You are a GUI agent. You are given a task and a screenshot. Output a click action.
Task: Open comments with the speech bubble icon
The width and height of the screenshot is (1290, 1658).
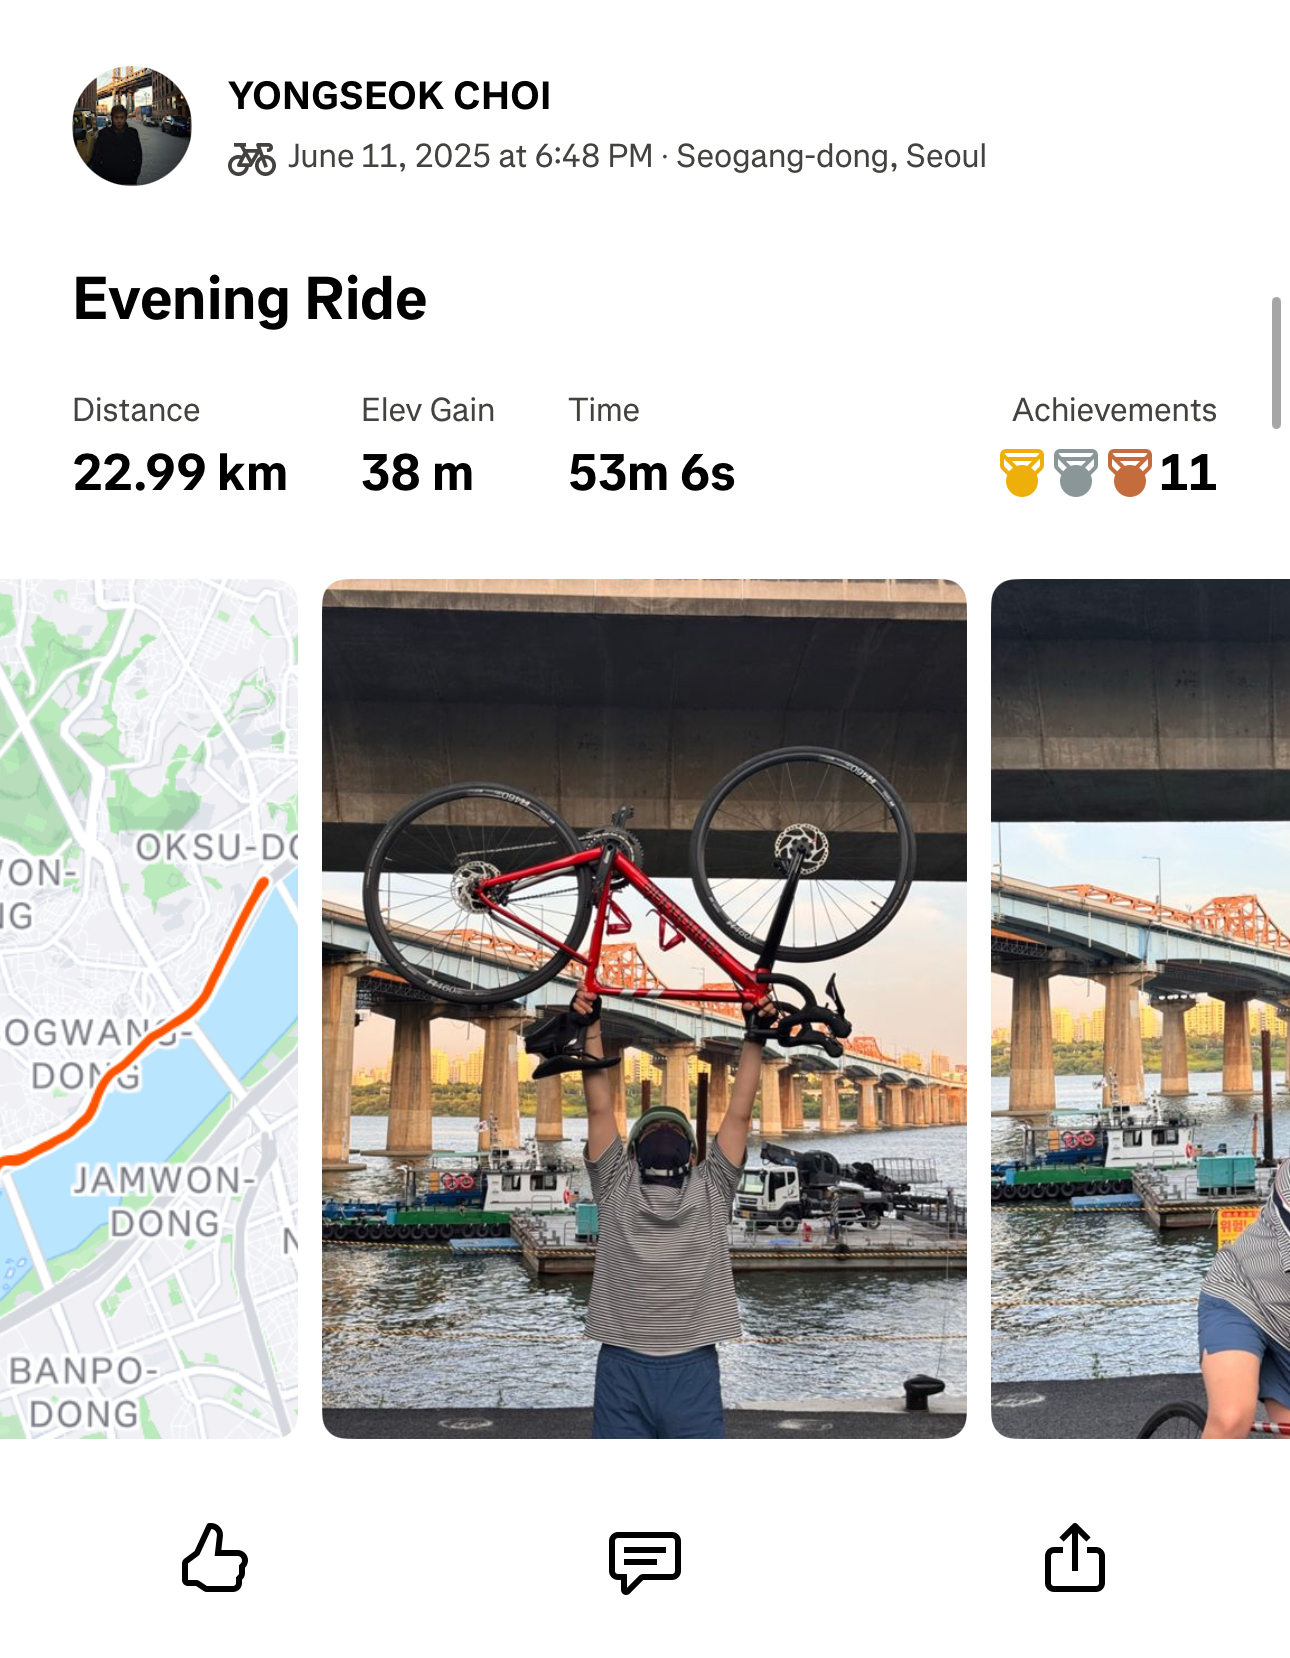645,1561
